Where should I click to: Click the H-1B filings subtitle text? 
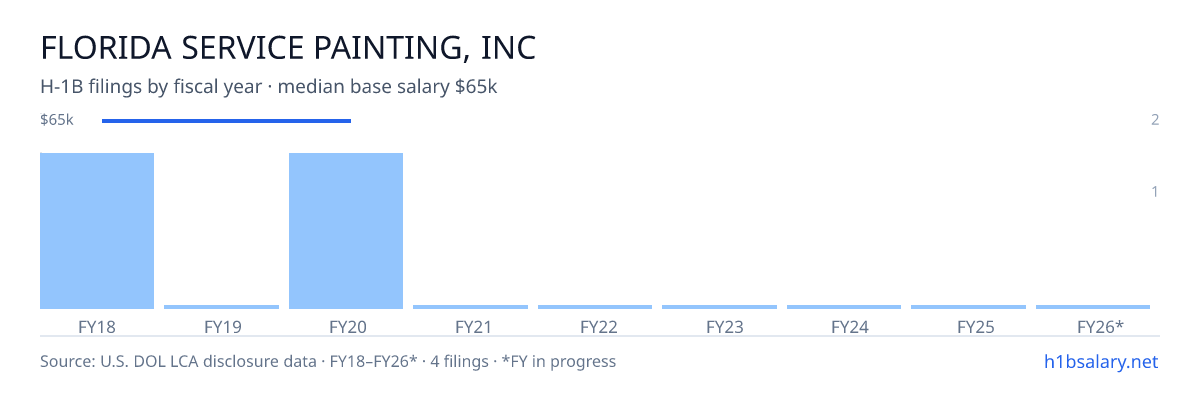[269, 87]
